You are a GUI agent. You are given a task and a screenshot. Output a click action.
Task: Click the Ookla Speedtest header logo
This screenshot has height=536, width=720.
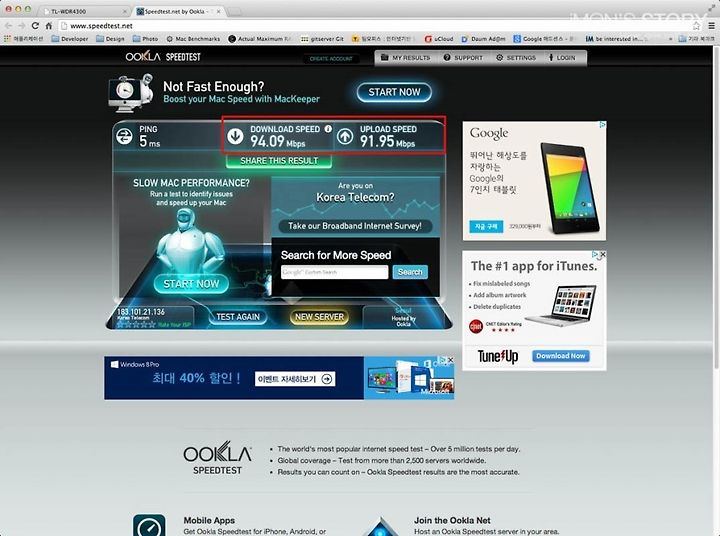[x=163, y=57]
